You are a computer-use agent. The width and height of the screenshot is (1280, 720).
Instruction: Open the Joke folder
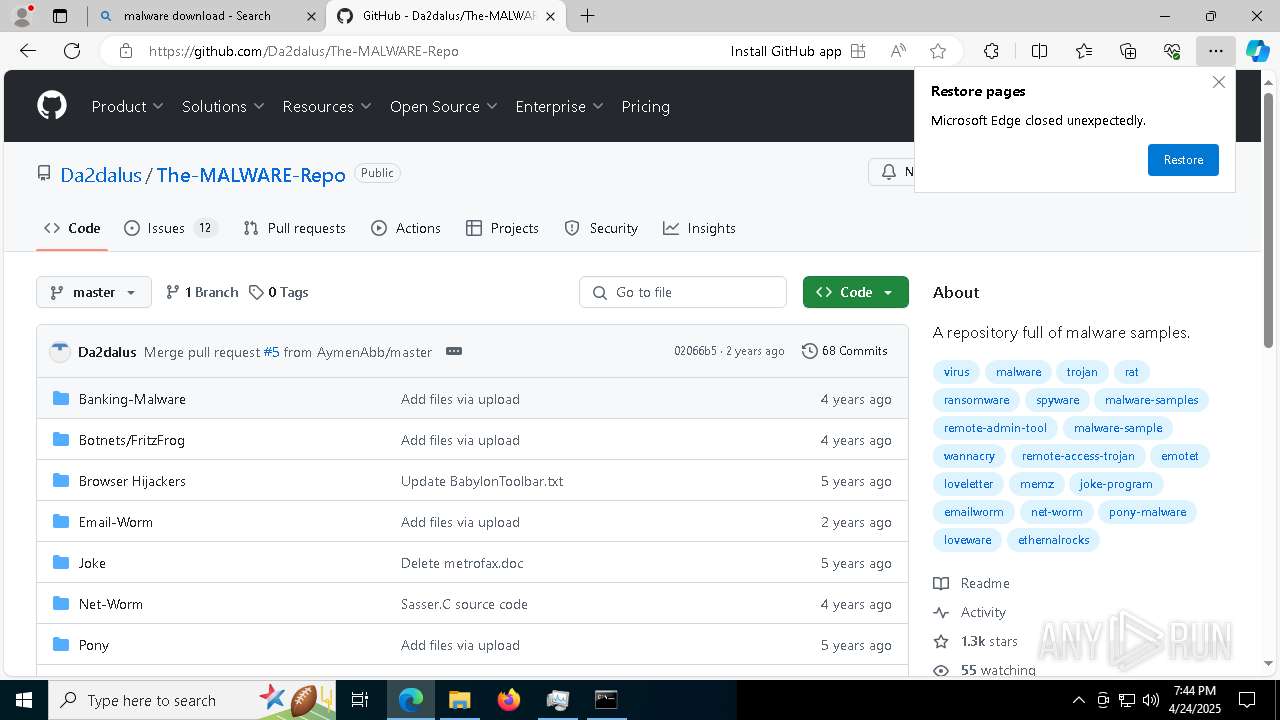(92, 563)
